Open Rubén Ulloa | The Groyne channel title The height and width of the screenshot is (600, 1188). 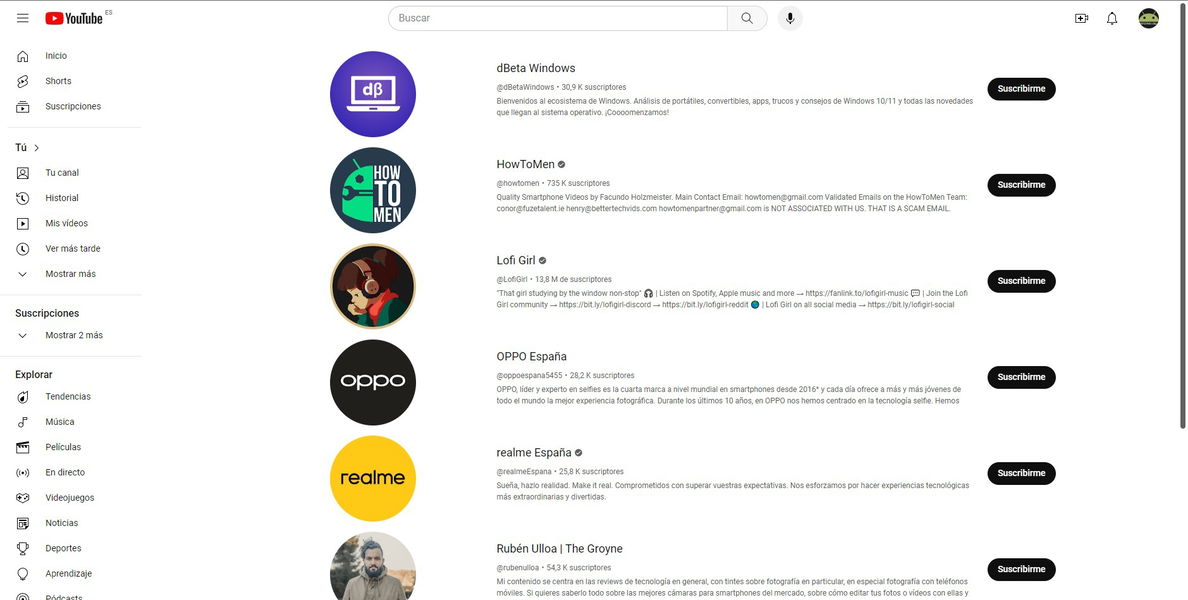coord(559,549)
